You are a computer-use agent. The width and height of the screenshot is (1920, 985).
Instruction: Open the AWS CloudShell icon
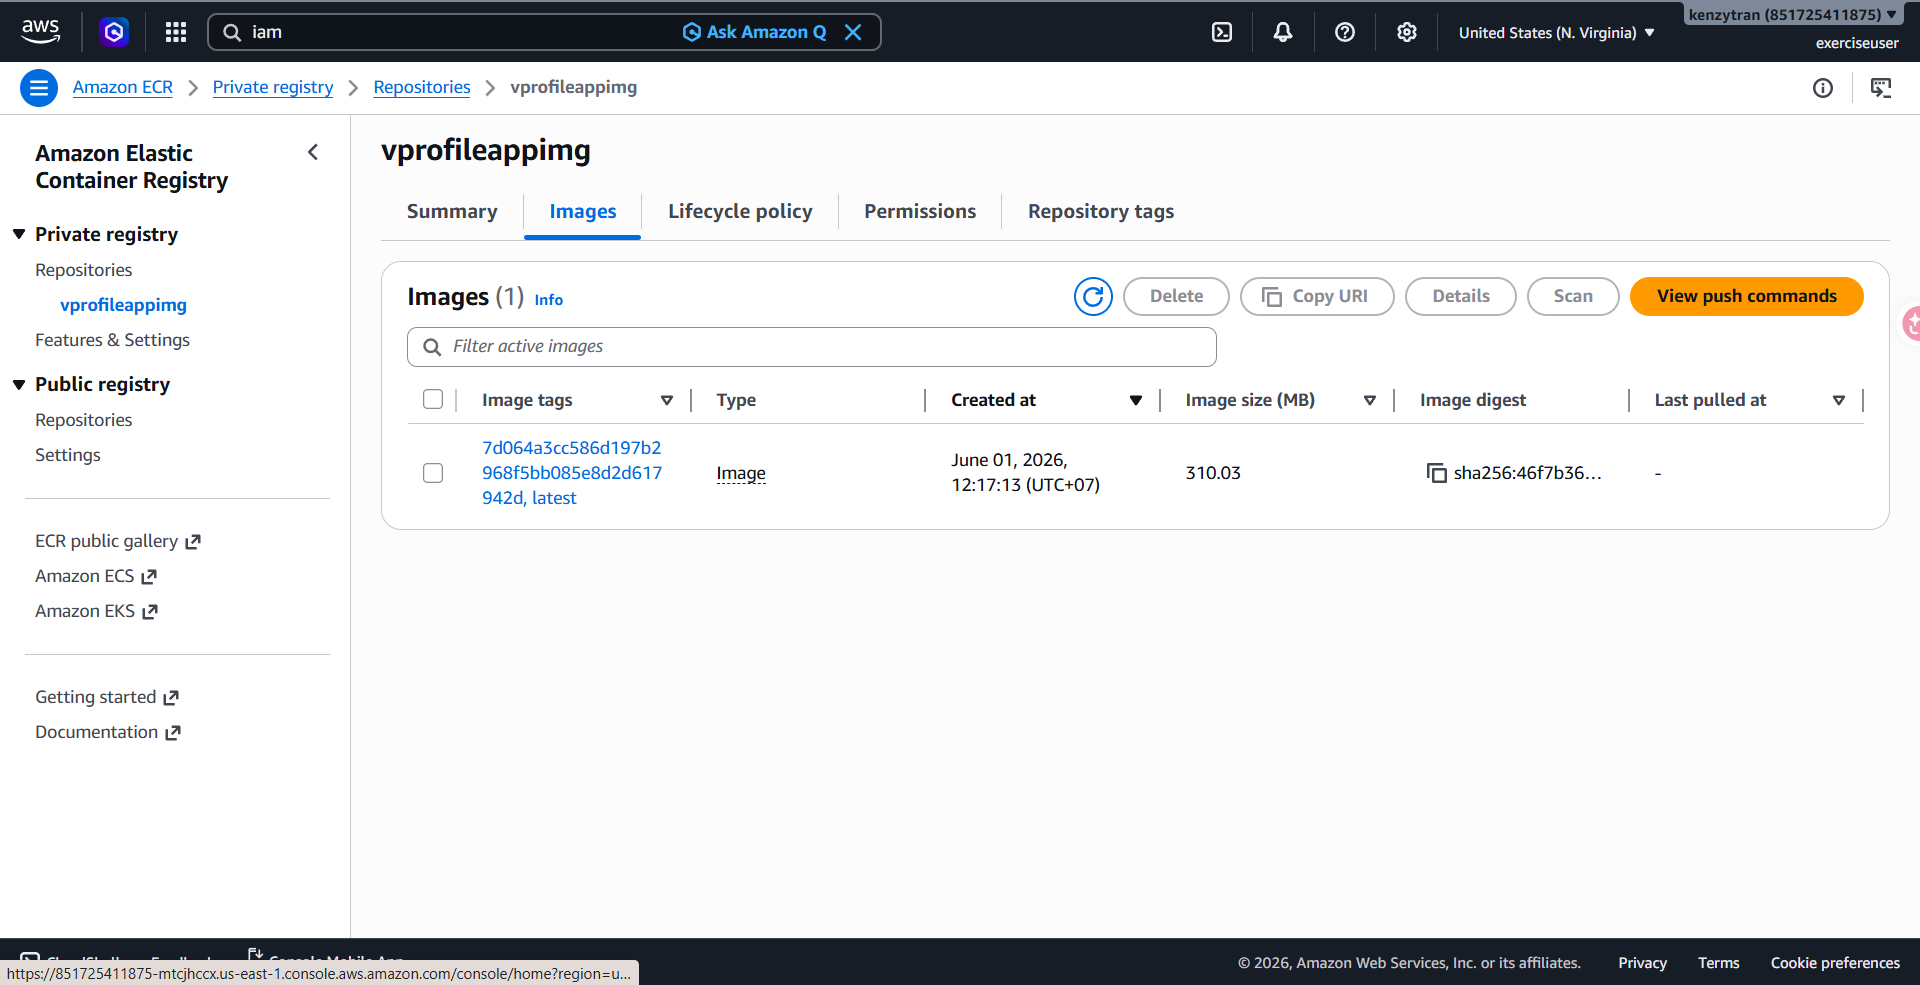(x=1222, y=32)
